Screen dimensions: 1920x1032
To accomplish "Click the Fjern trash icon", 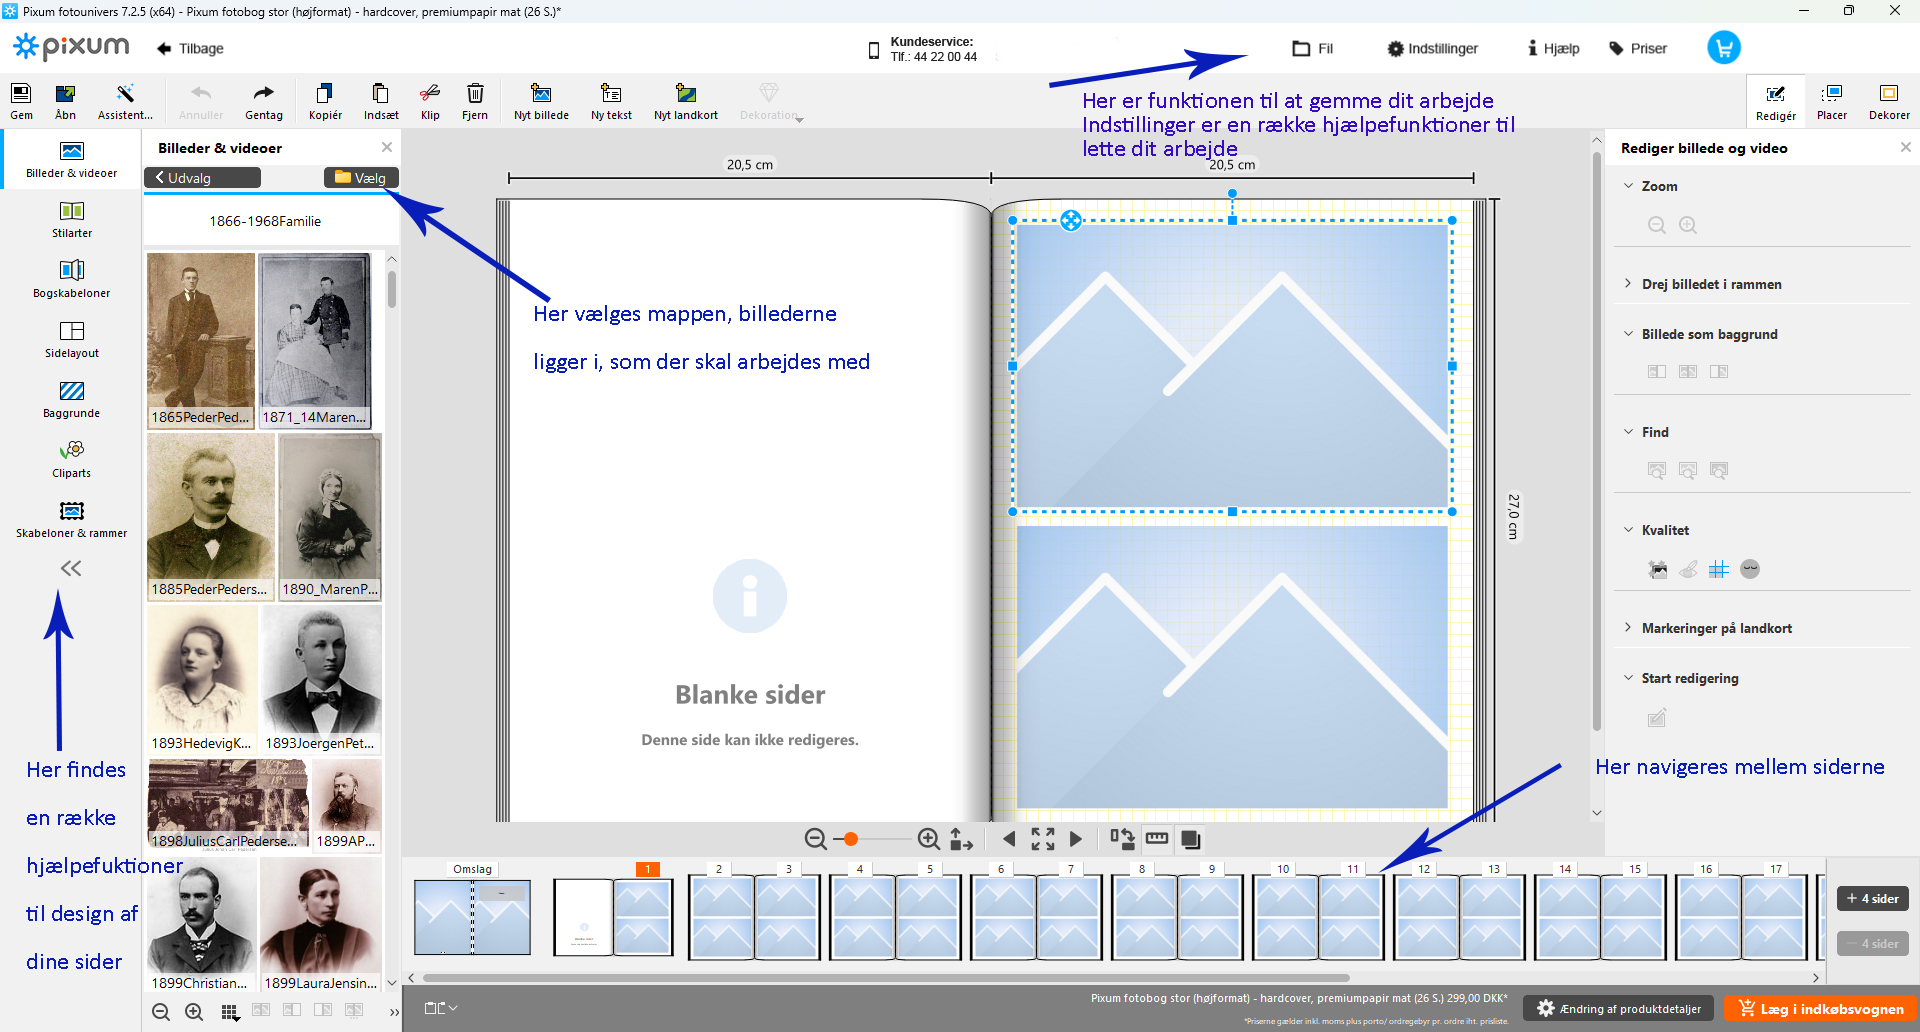I will point(475,101).
